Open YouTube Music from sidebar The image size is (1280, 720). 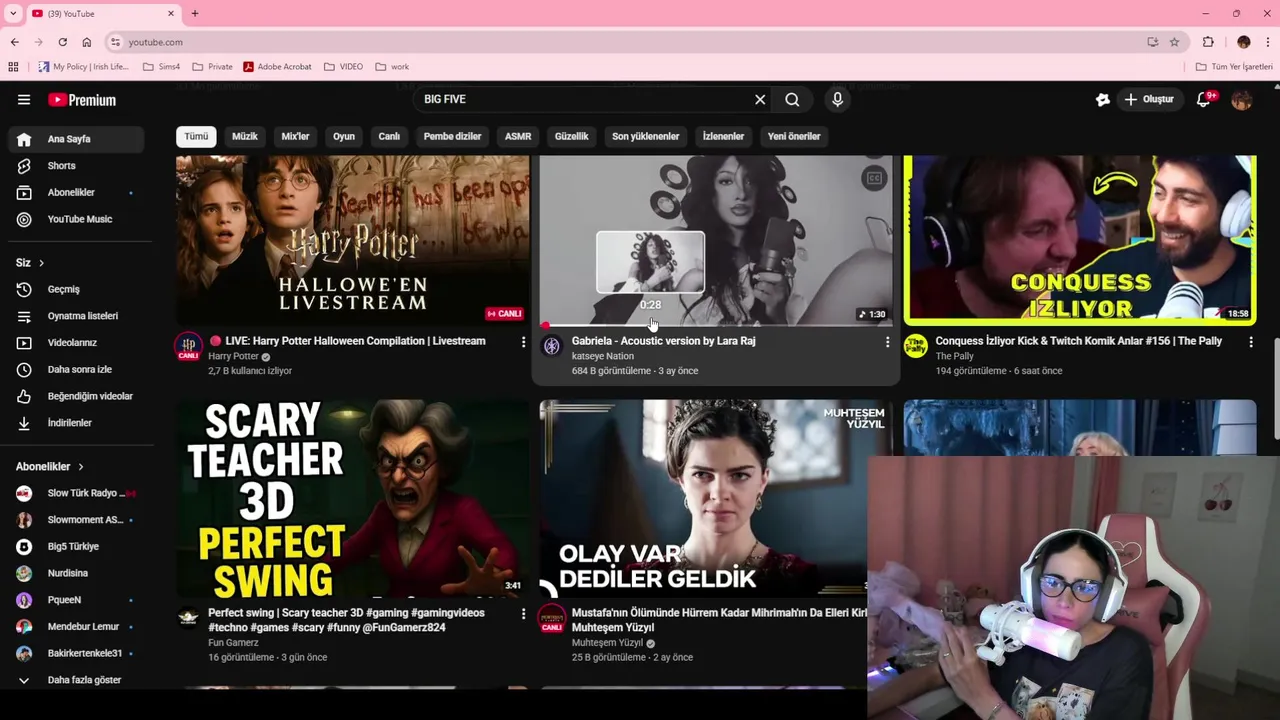[x=76, y=219]
